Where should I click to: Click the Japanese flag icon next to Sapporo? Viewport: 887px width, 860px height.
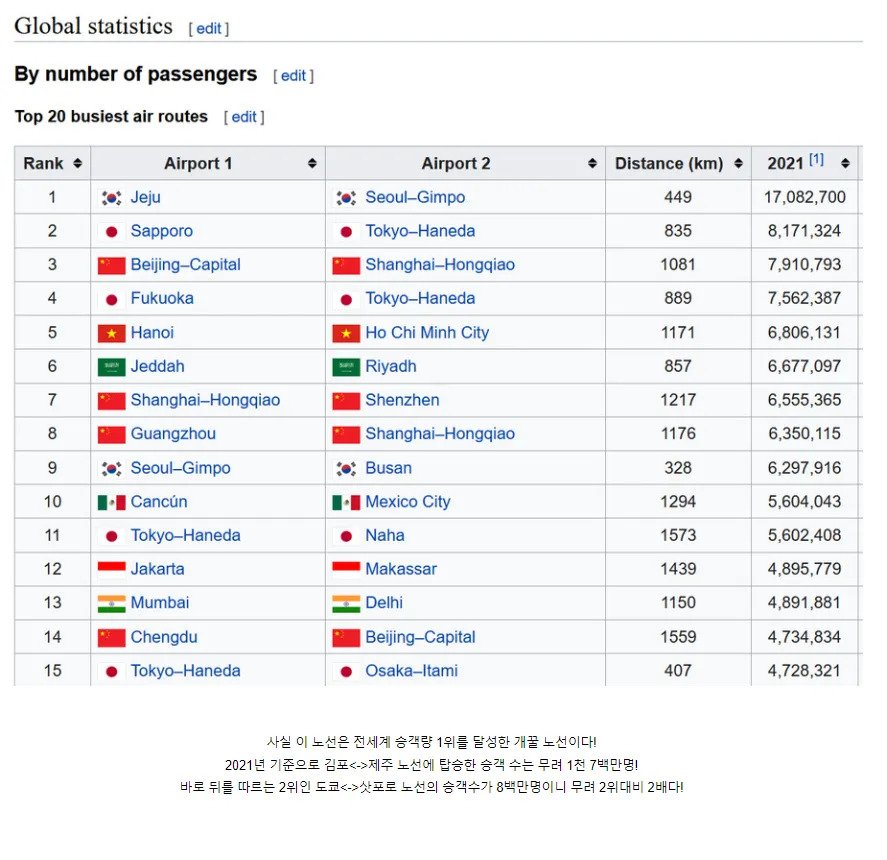pyautogui.click(x=110, y=231)
